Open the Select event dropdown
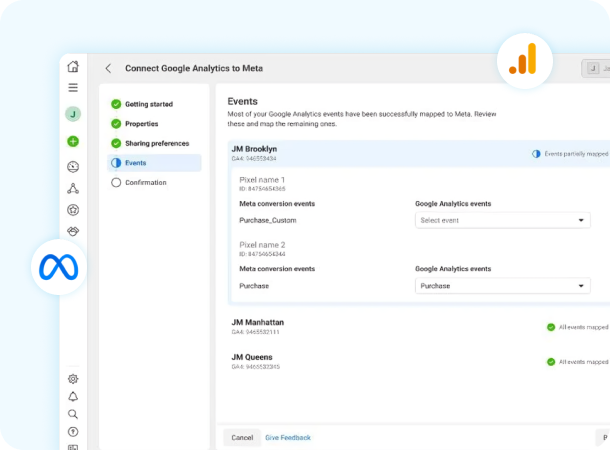 pyautogui.click(x=502, y=220)
